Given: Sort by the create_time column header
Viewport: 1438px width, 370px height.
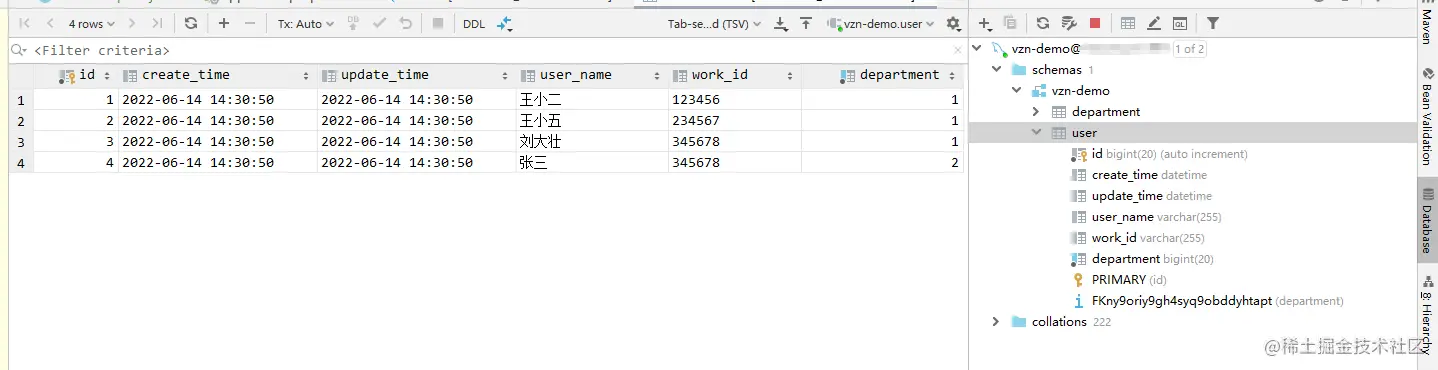Looking at the screenshot, I should (x=217, y=75).
